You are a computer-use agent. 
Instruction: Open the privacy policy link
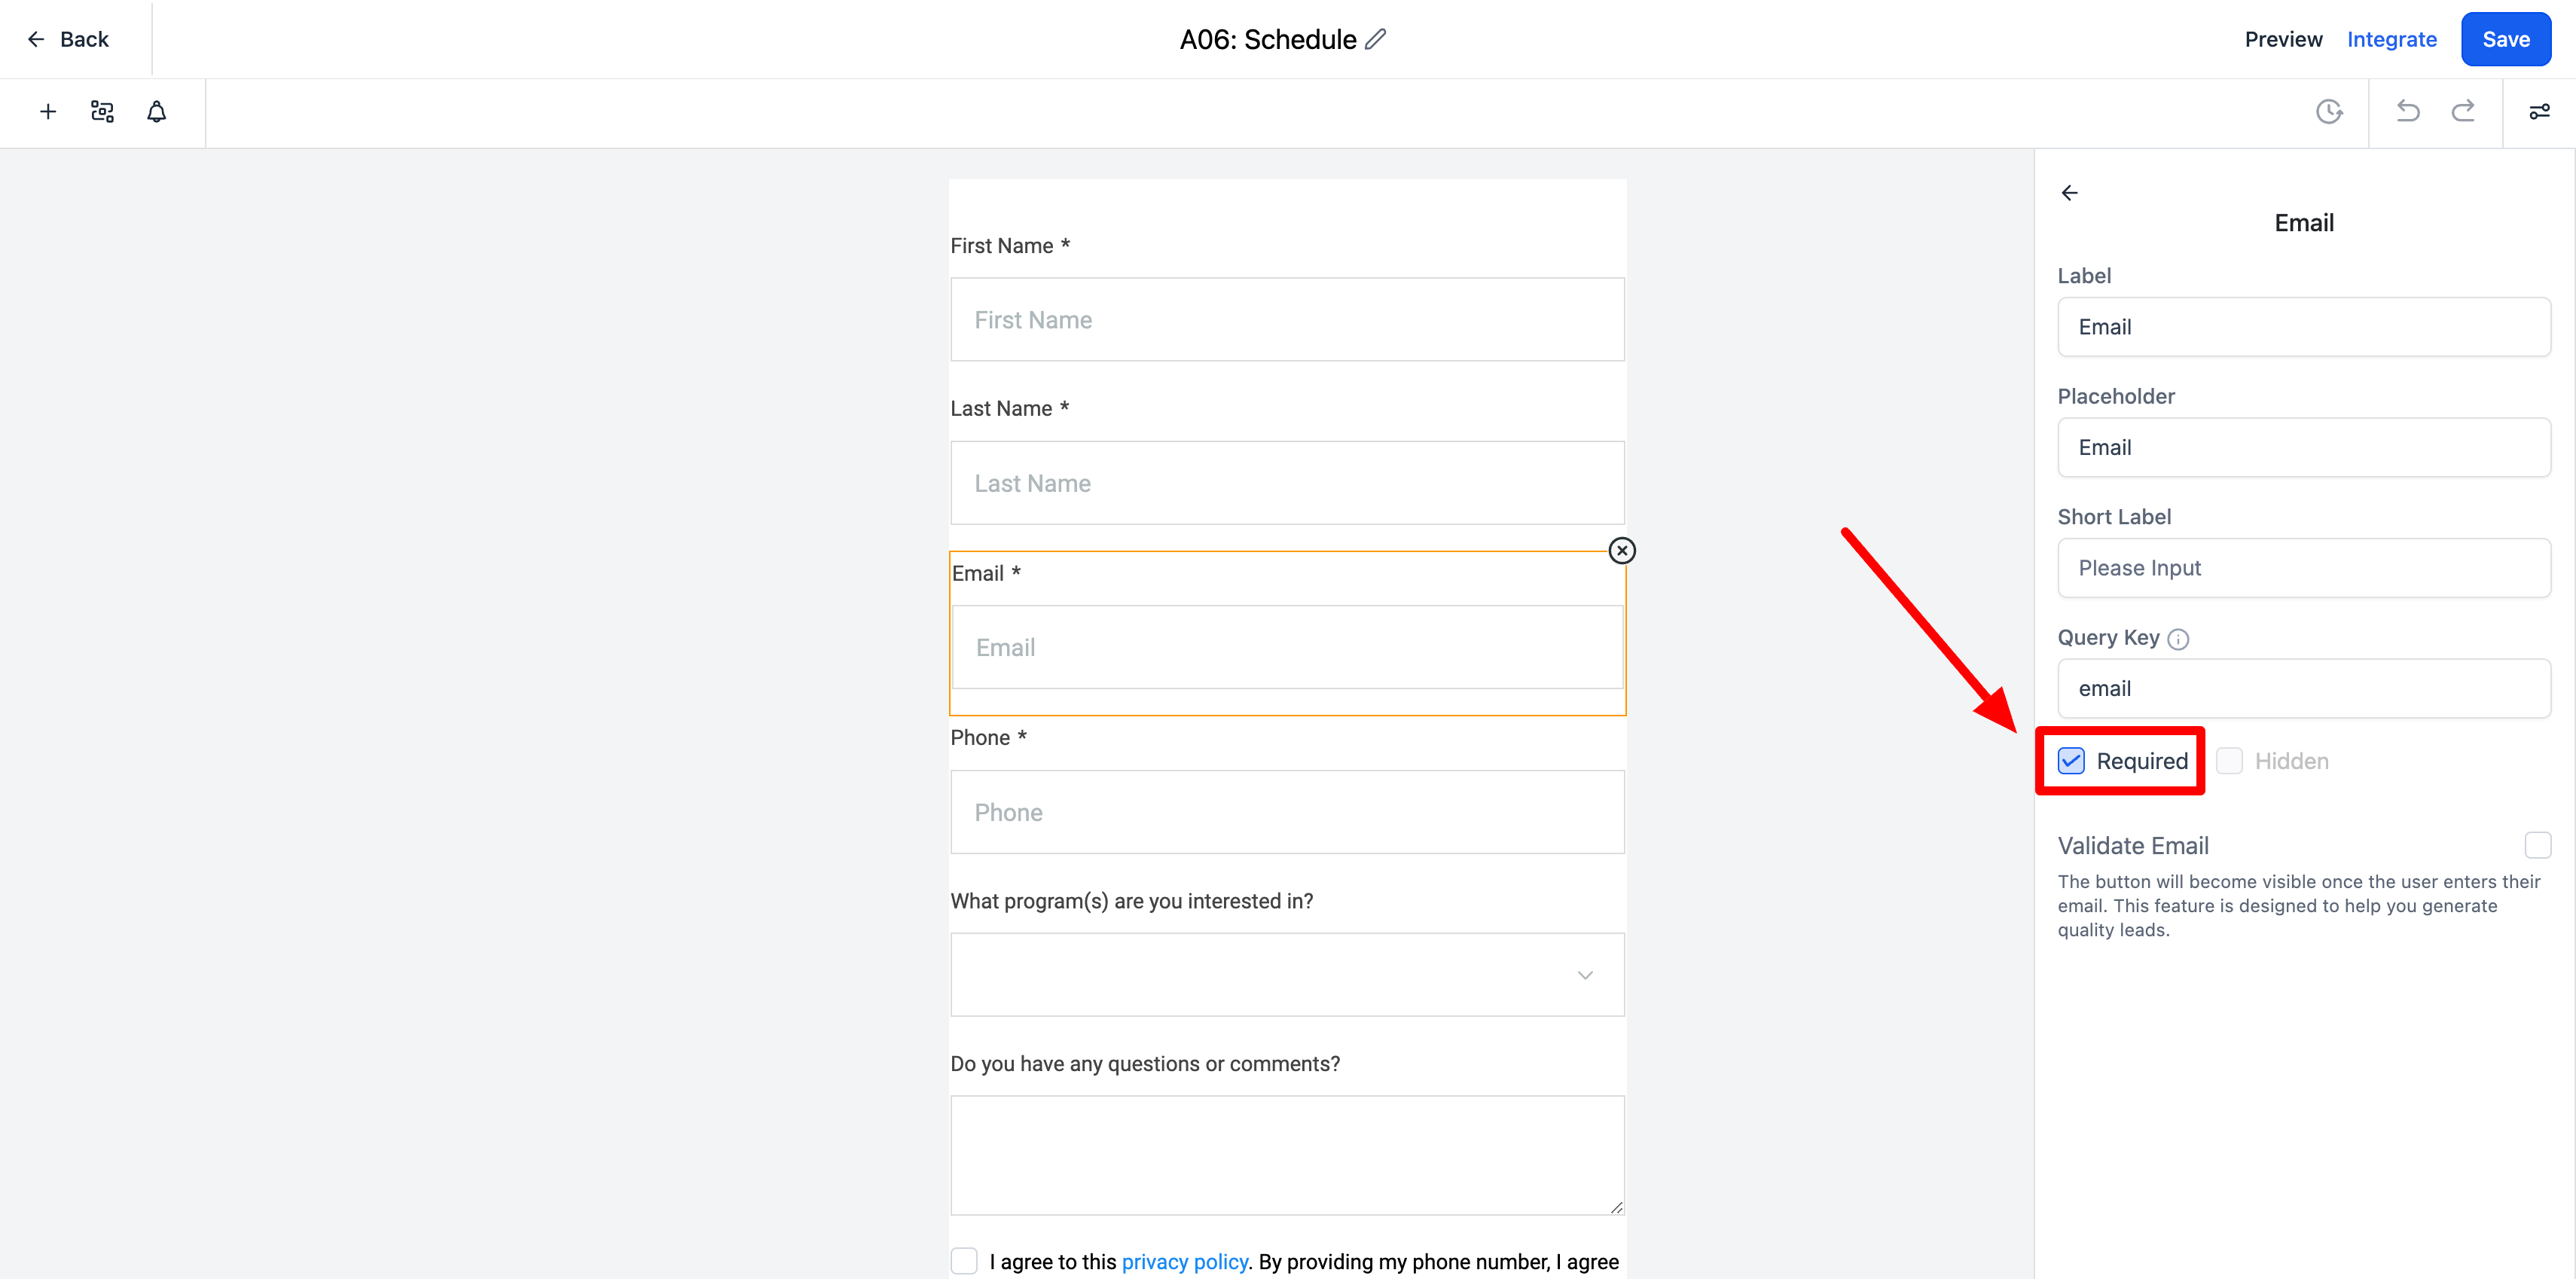(1184, 1262)
